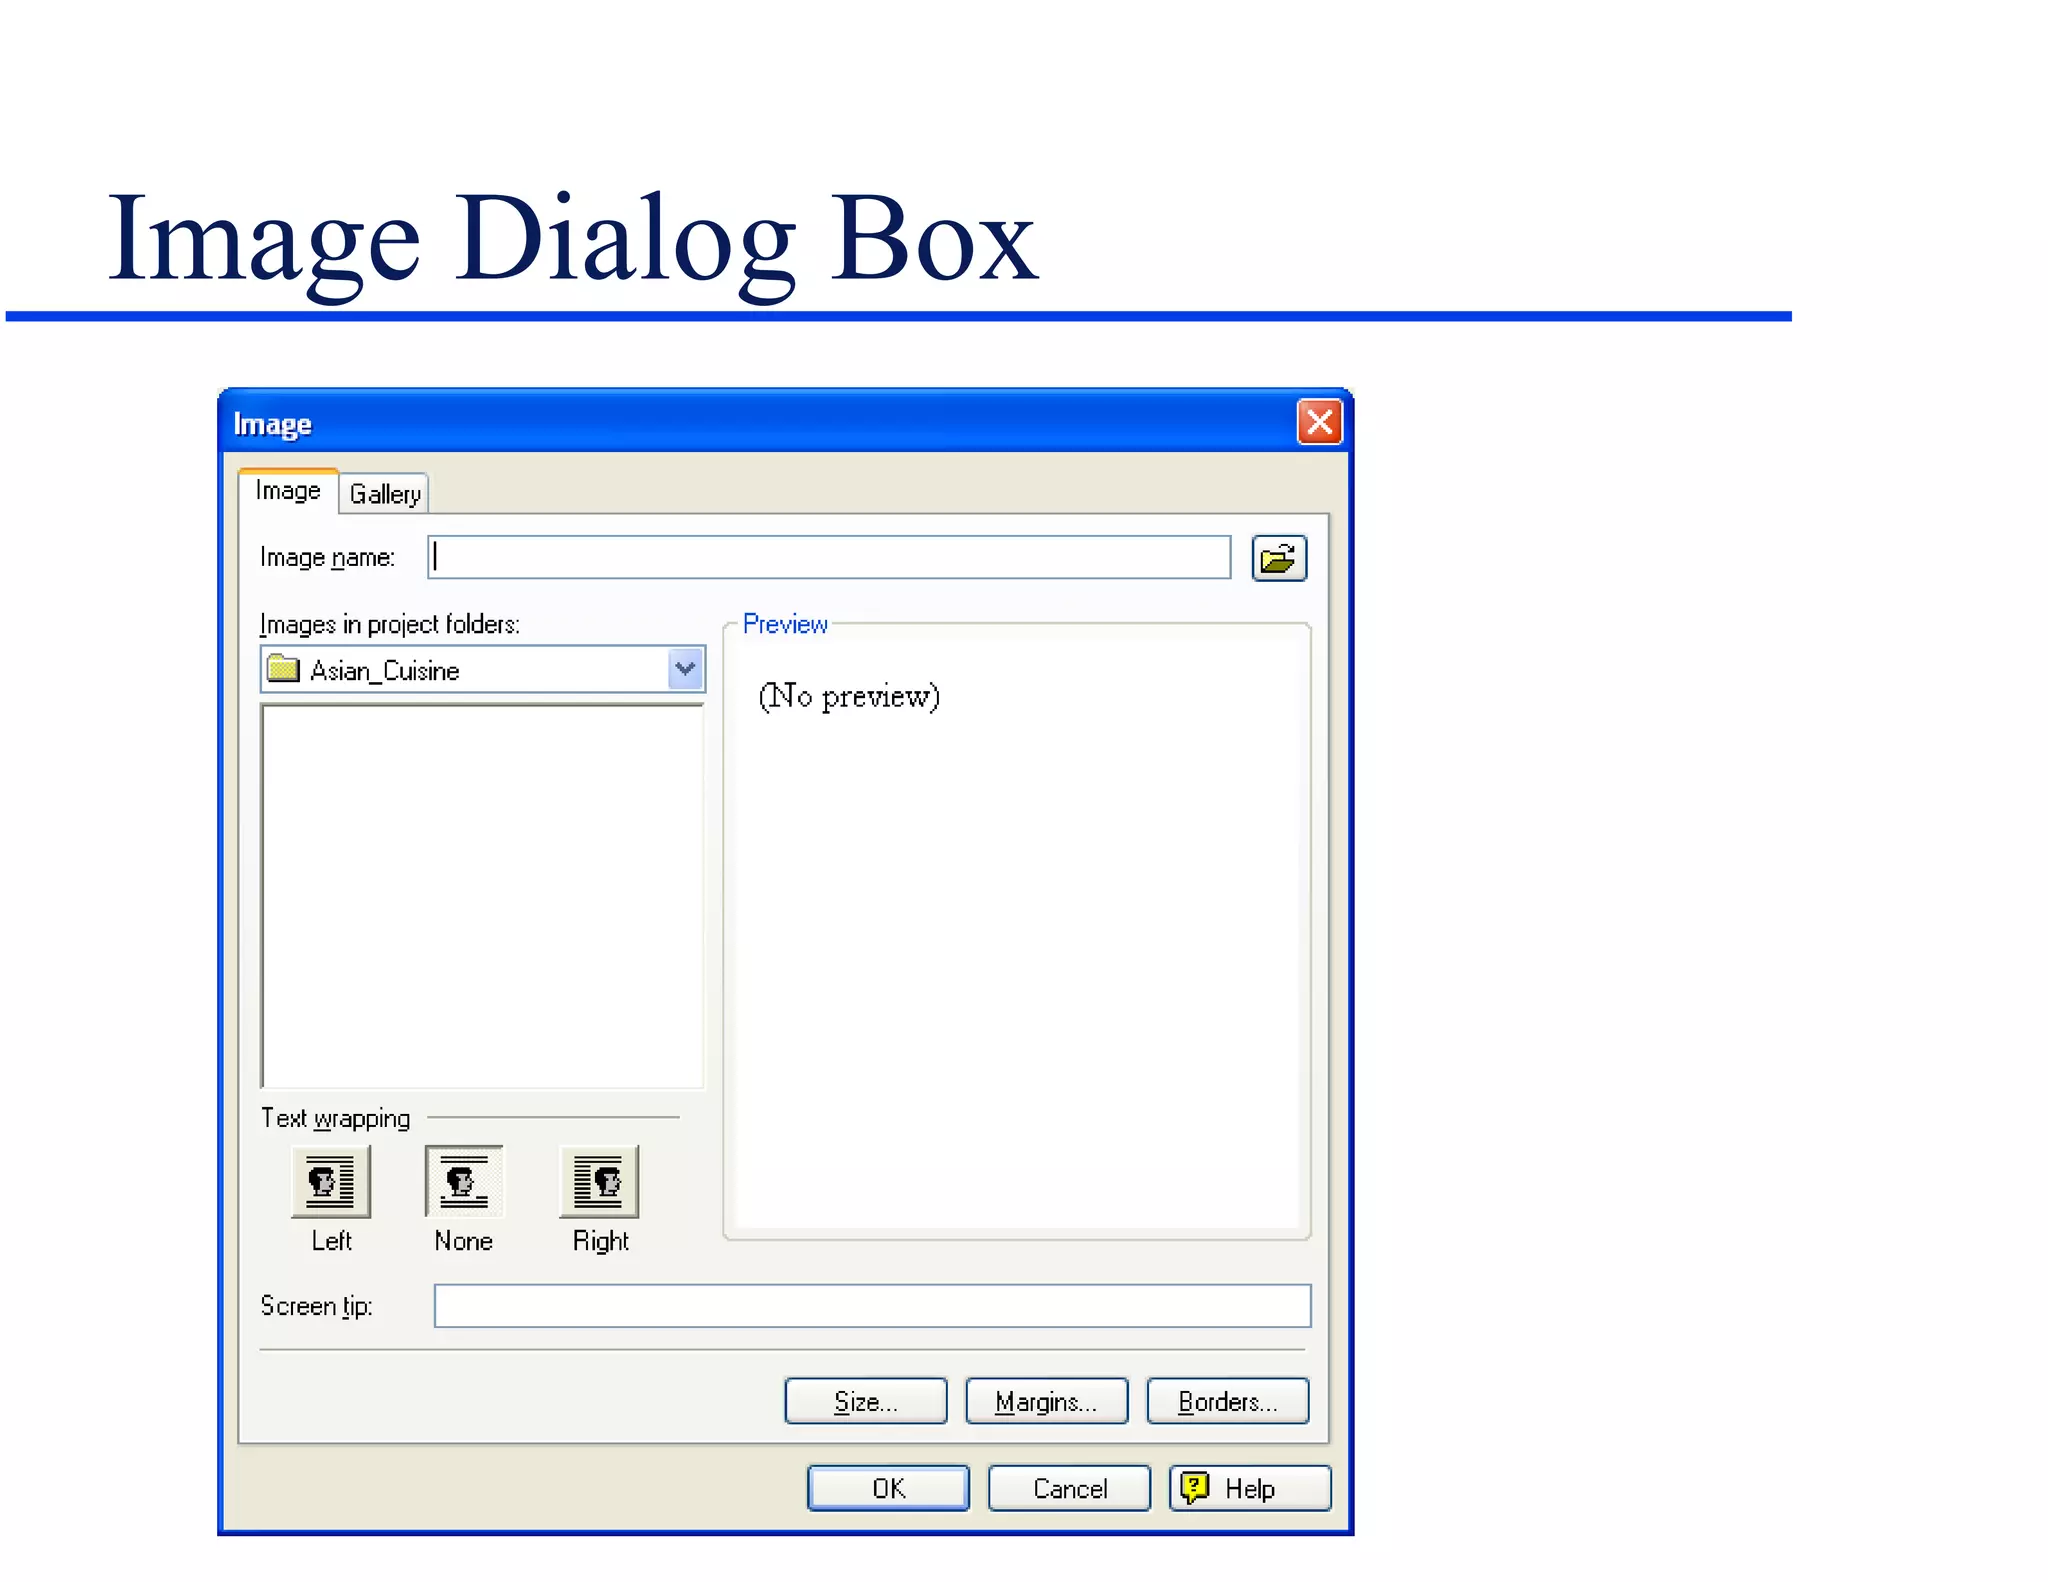This screenshot has height=1582, width=2048.
Task: Dismiss dialog with Cancel button
Action: (x=1069, y=1488)
